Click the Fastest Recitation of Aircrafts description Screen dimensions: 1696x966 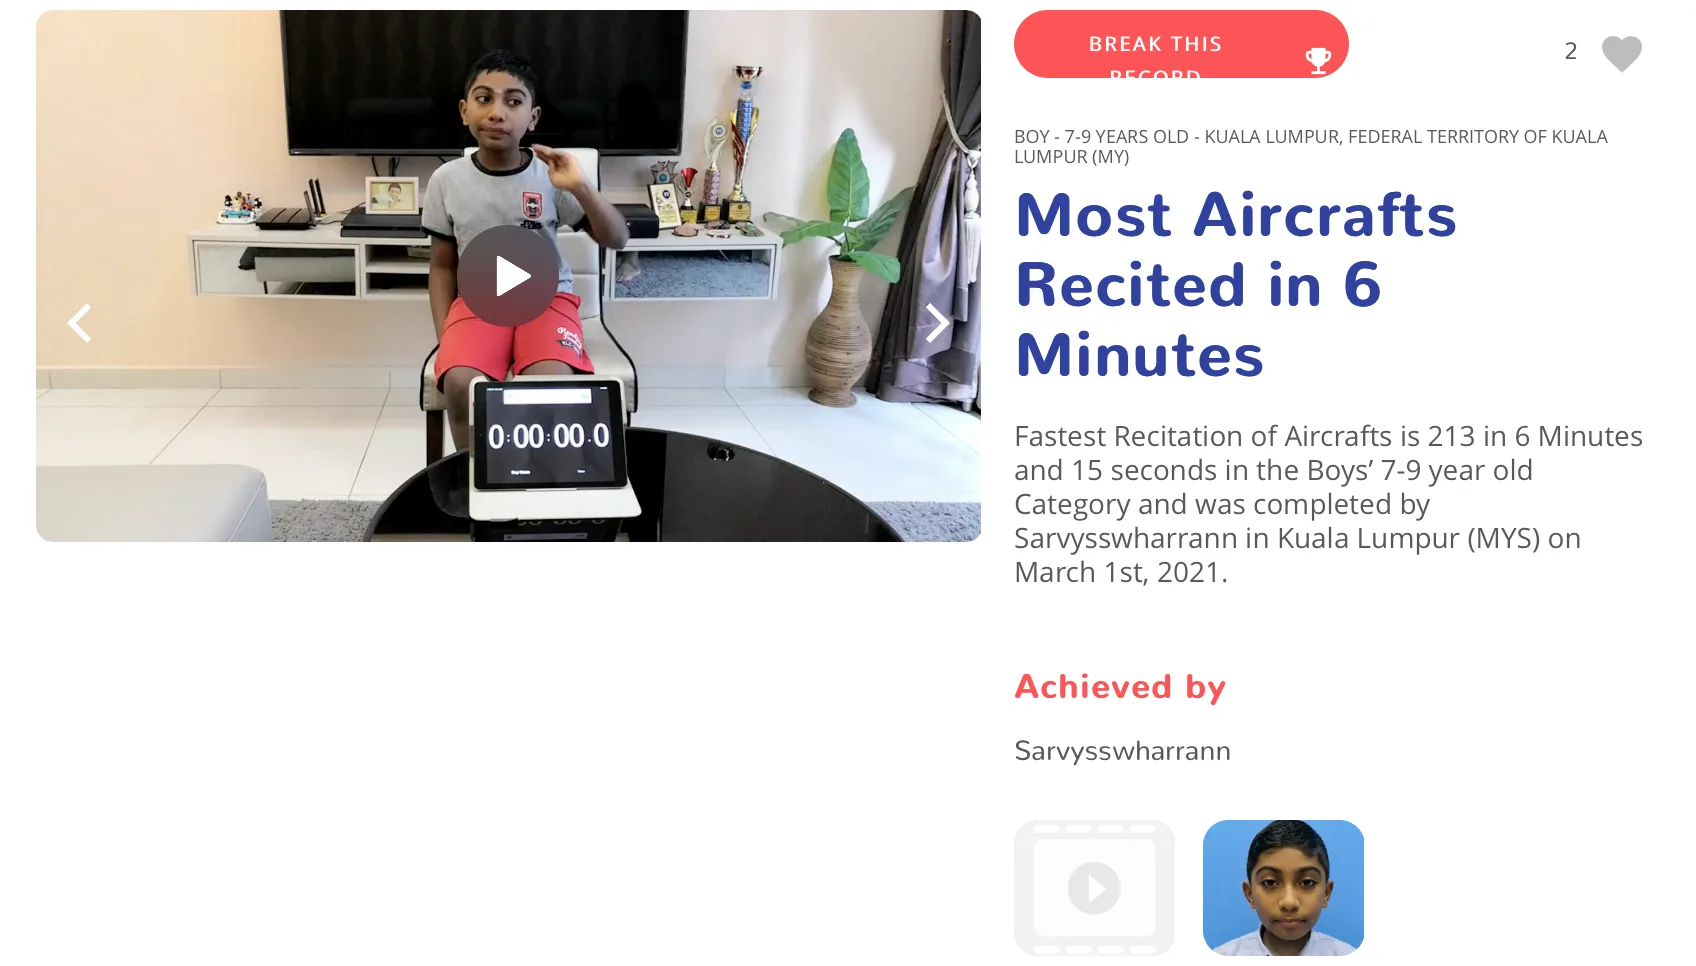[x=1328, y=504]
